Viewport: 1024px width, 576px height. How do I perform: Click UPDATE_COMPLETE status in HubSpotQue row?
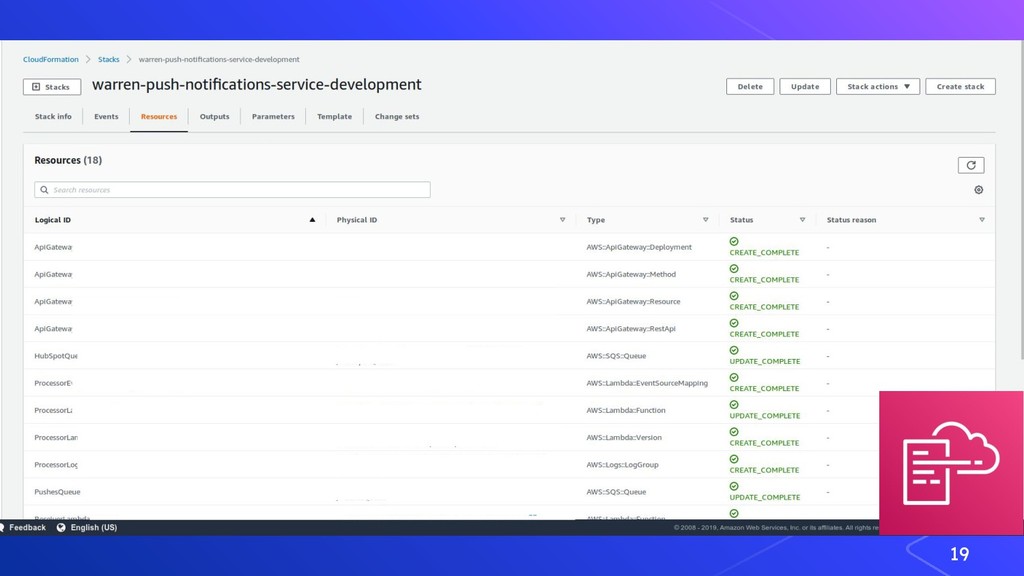(765, 361)
